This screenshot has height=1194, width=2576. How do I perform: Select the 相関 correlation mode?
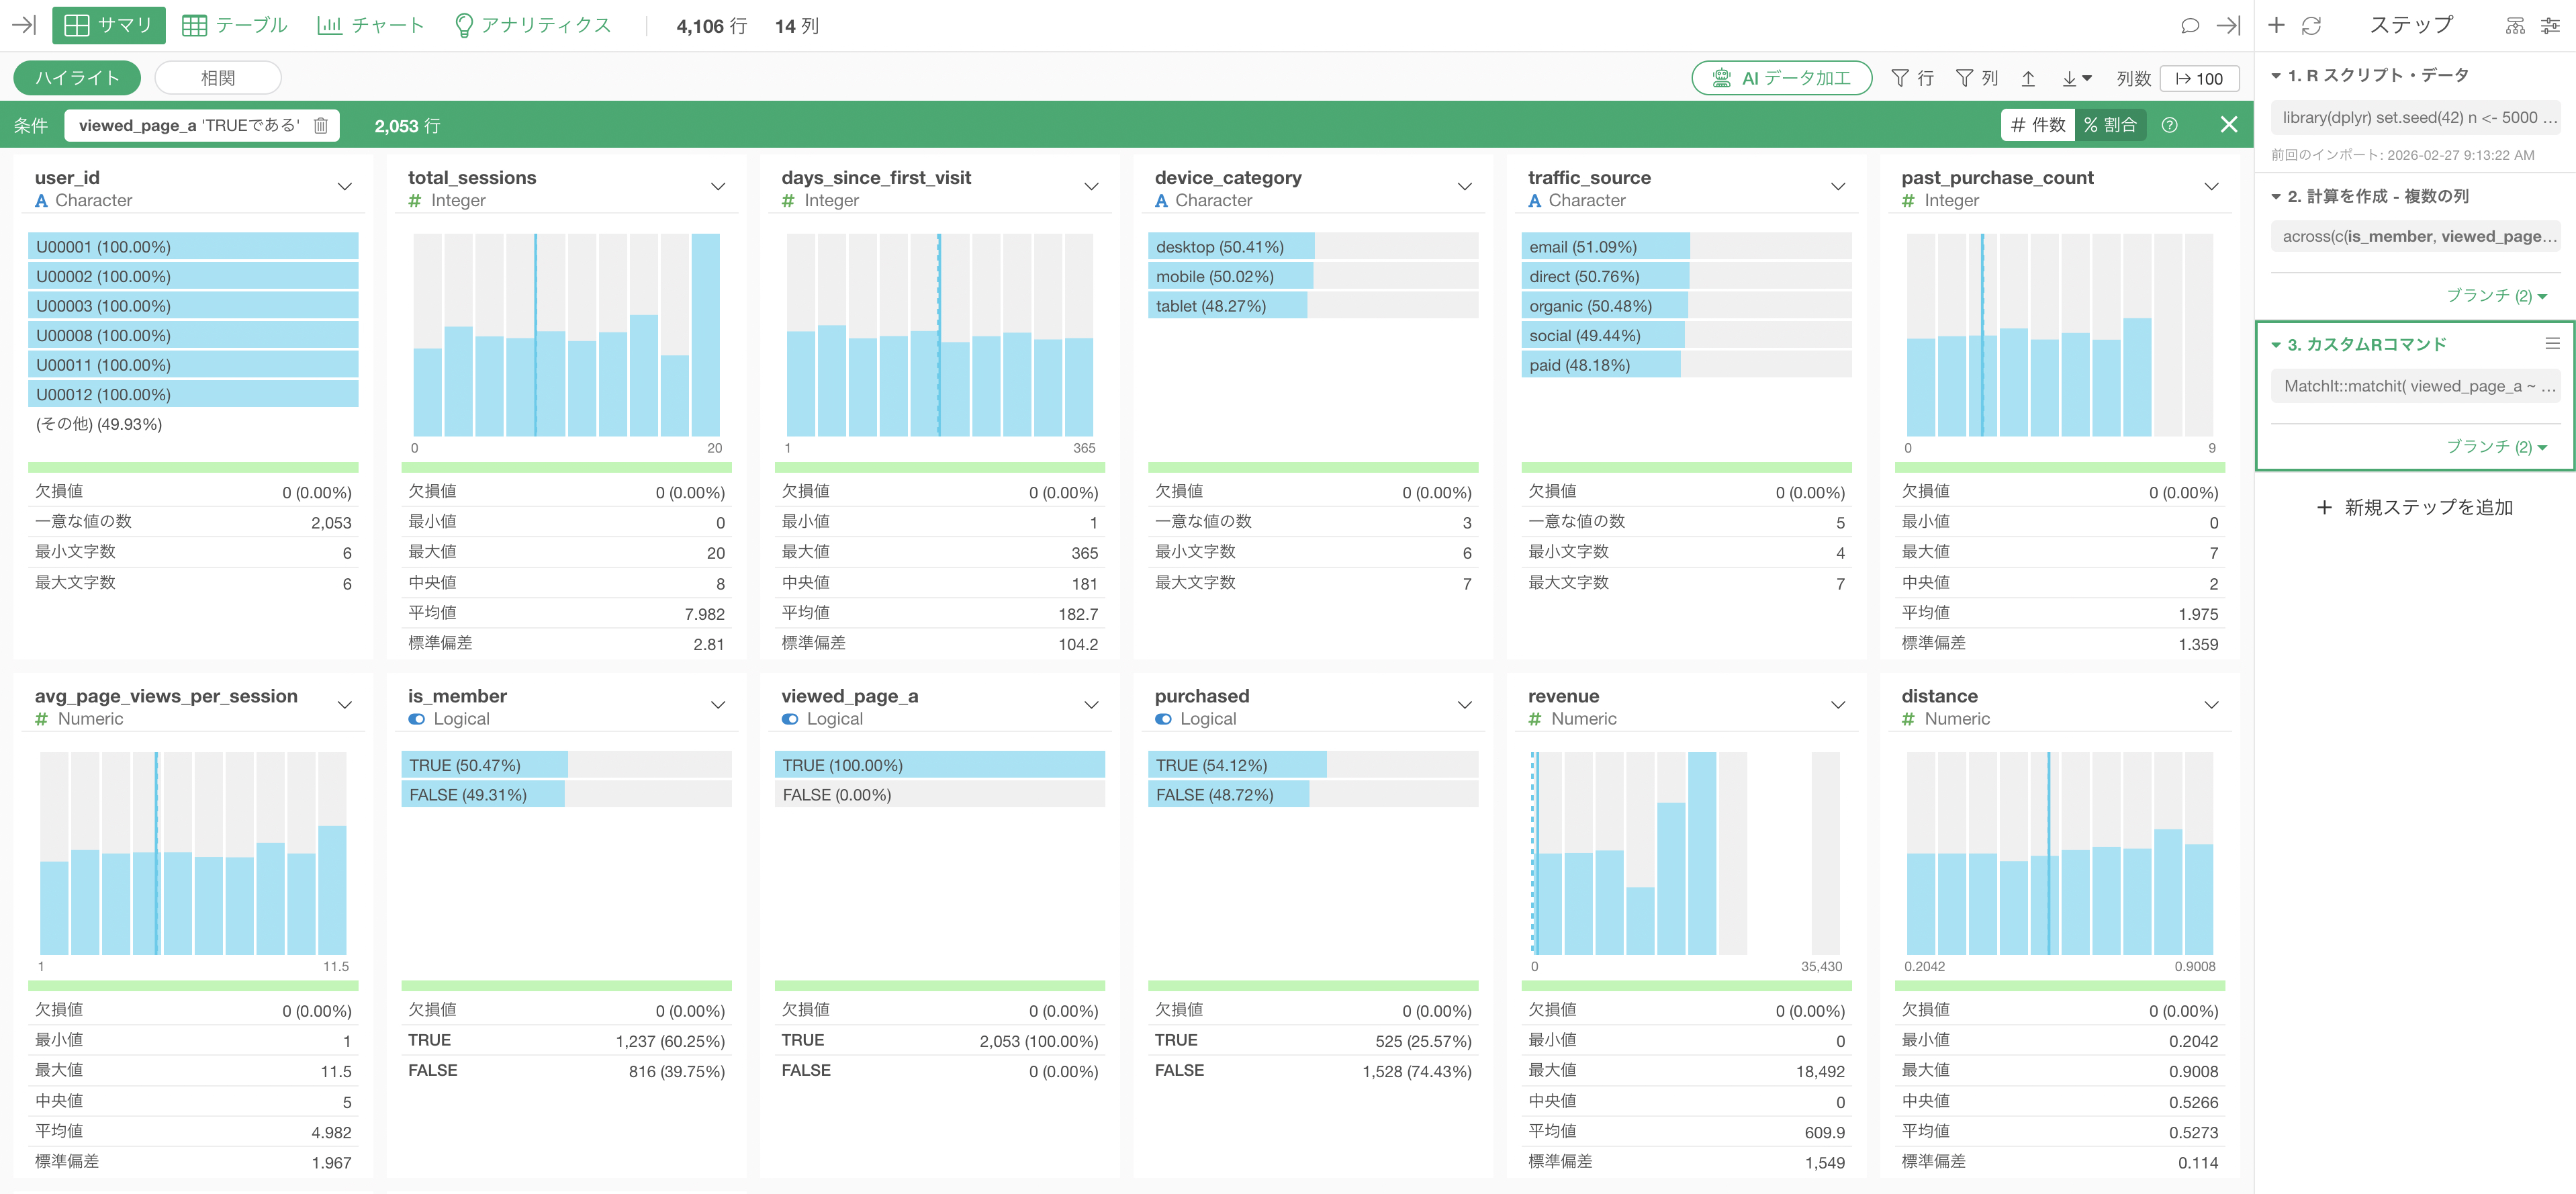pos(218,78)
